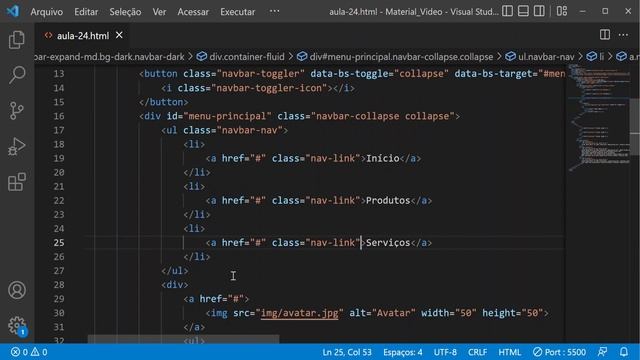Image resolution: width=640 pixels, height=360 pixels.
Task: Open the Customize Layout control
Action: point(562,11)
